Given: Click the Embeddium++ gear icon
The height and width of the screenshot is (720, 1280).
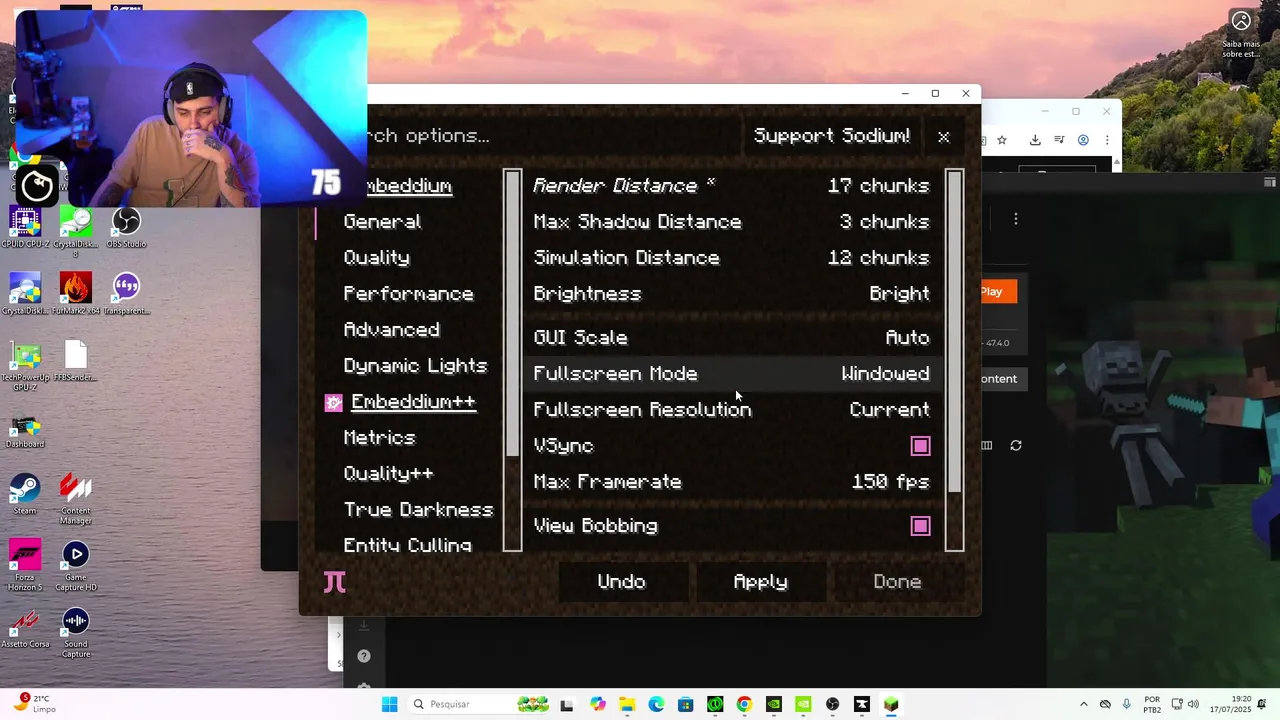Looking at the screenshot, I should [x=333, y=402].
